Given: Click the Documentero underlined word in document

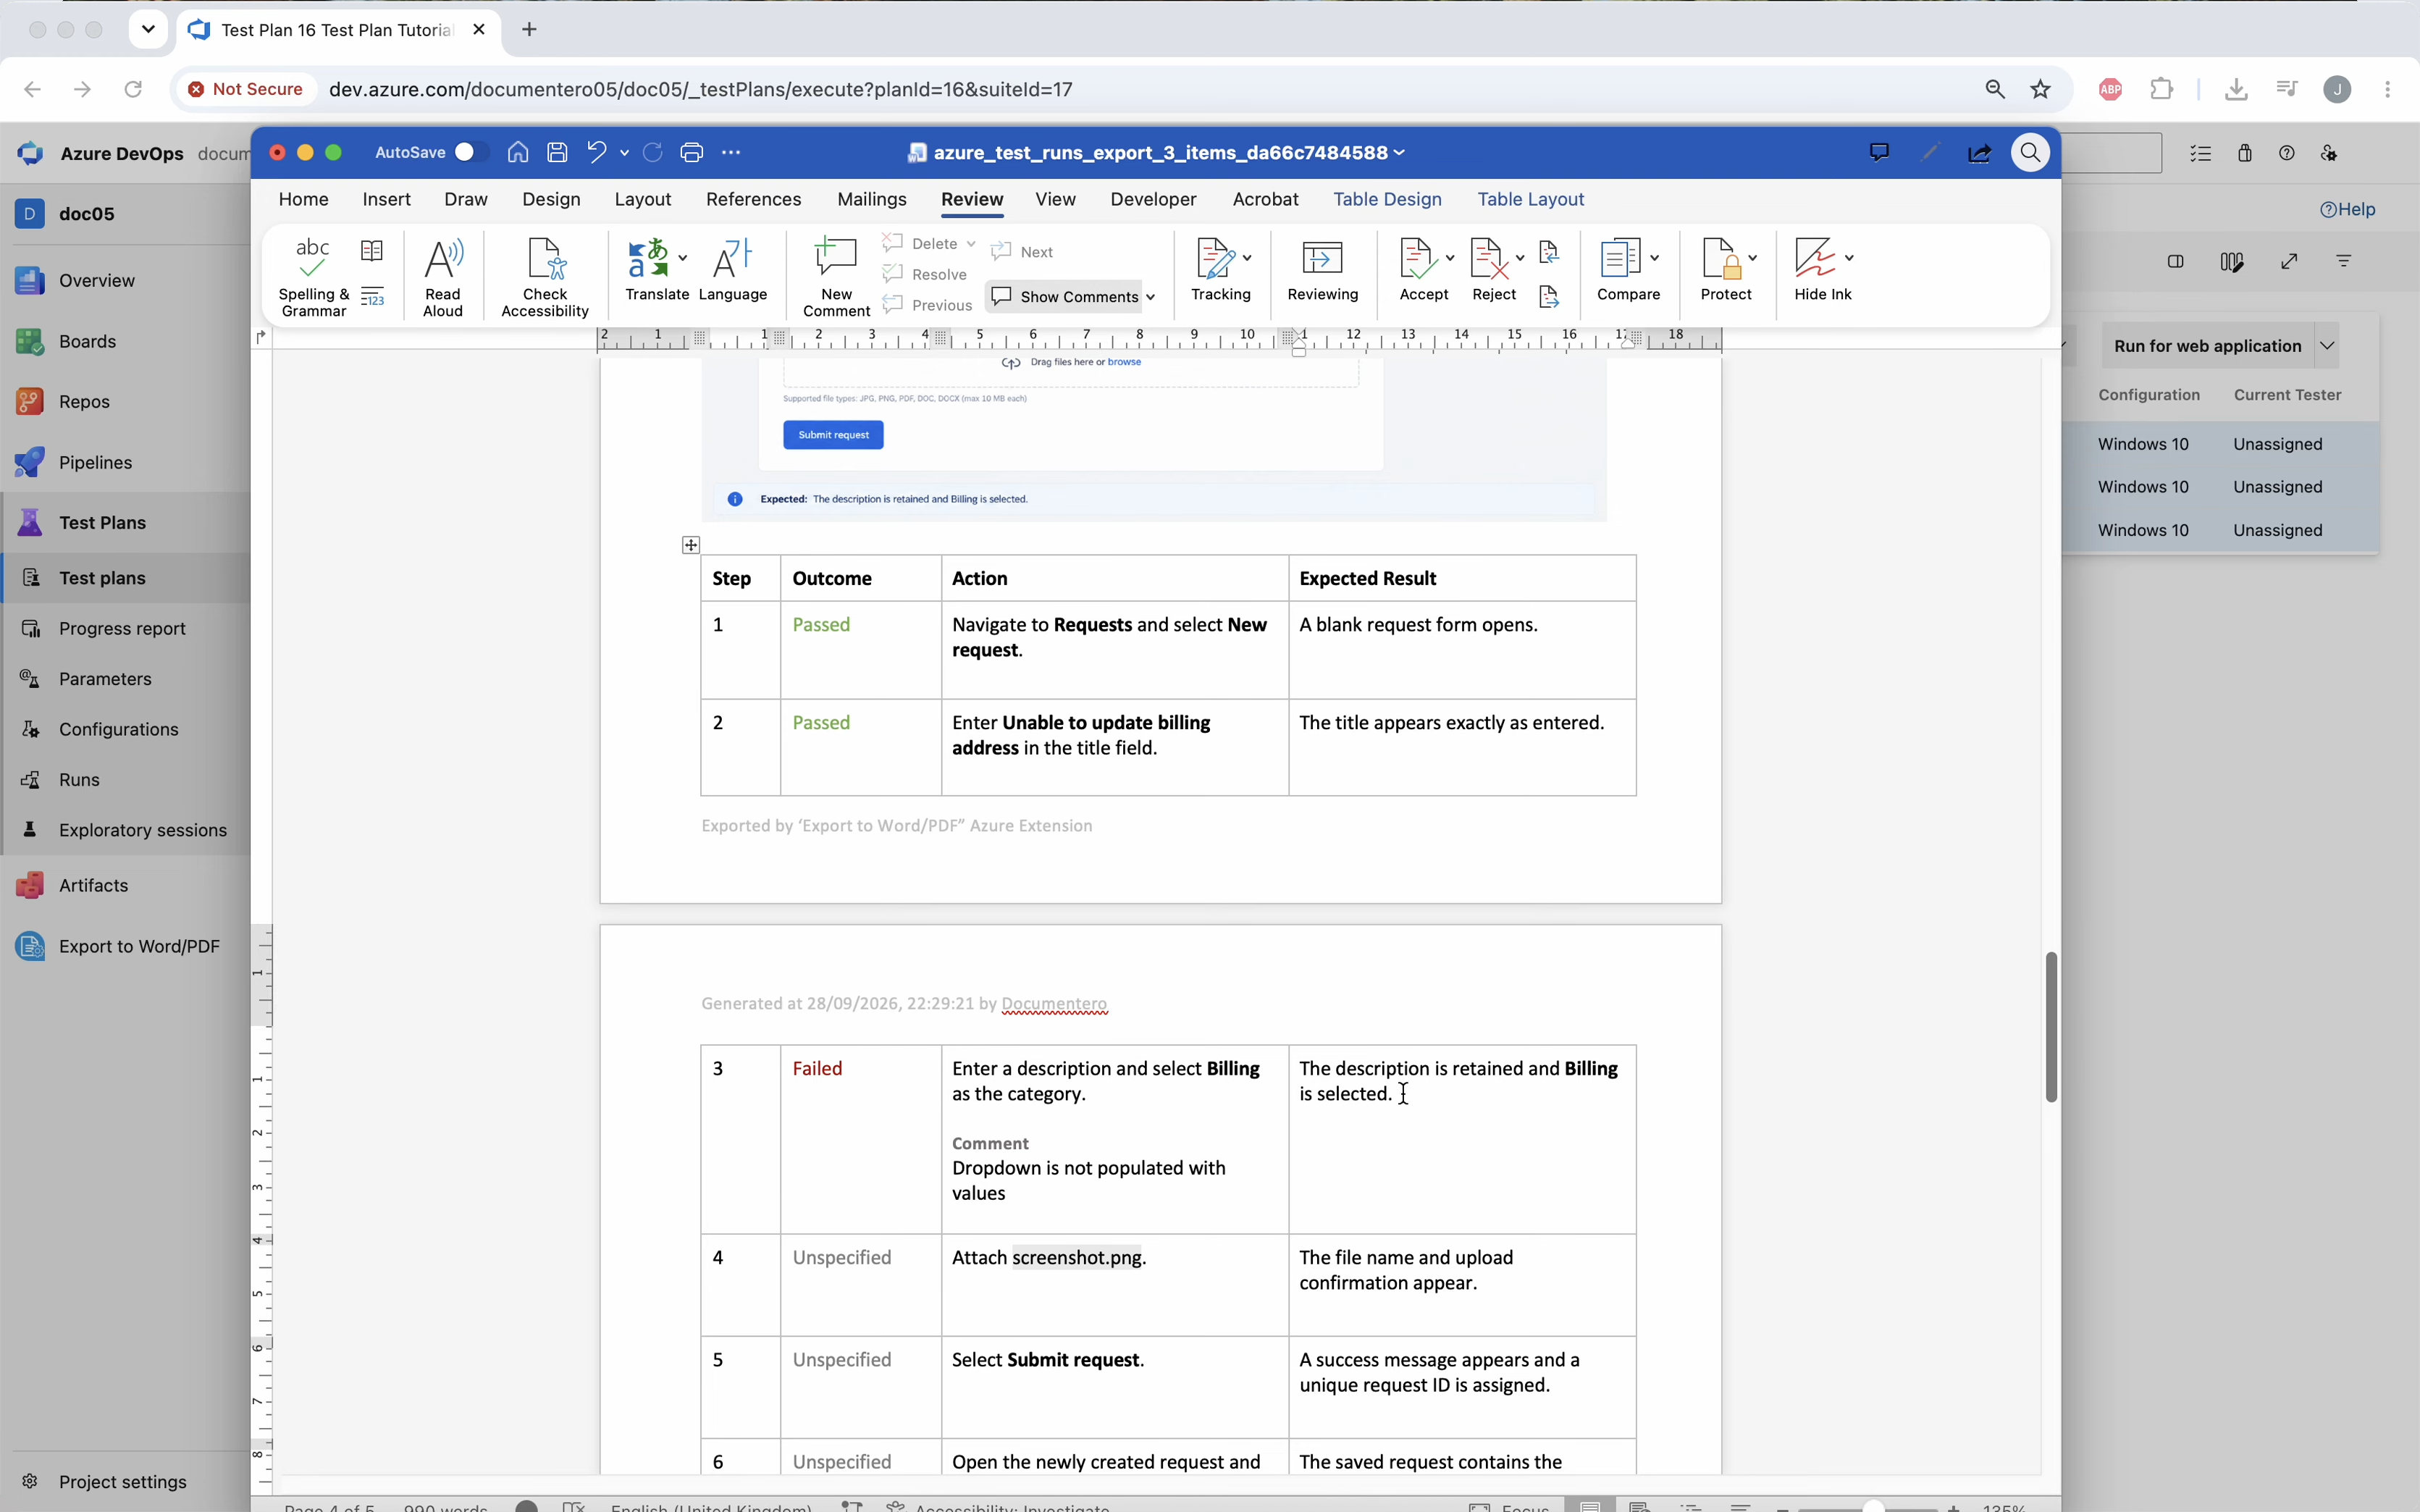Looking at the screenshot, I should [1054, 1004].
